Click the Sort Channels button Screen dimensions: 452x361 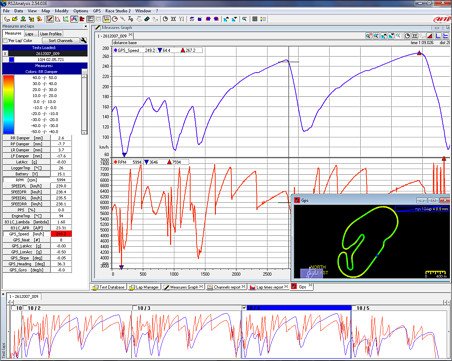(x=61, y=40)
